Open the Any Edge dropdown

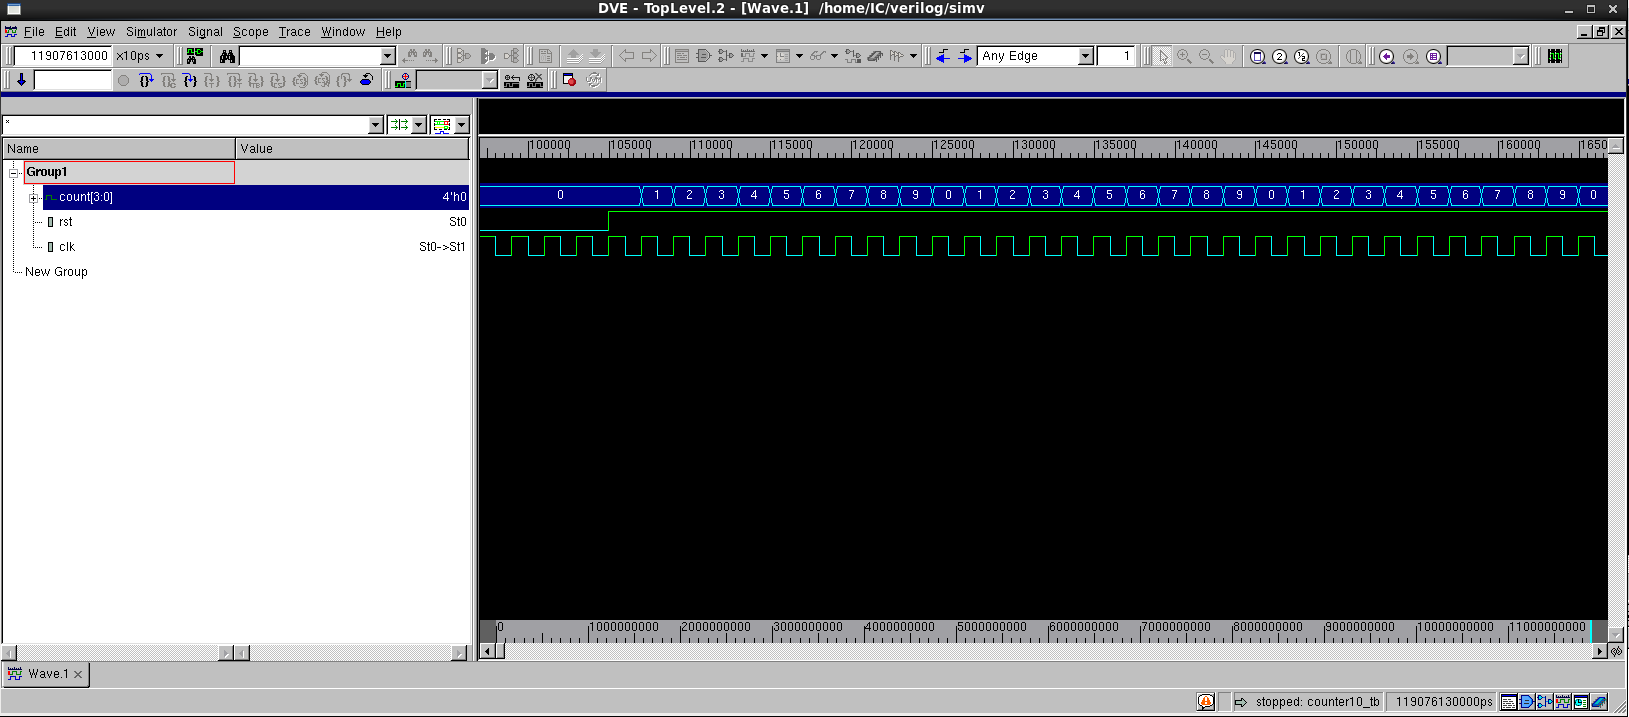click(x=1085, y=56)
